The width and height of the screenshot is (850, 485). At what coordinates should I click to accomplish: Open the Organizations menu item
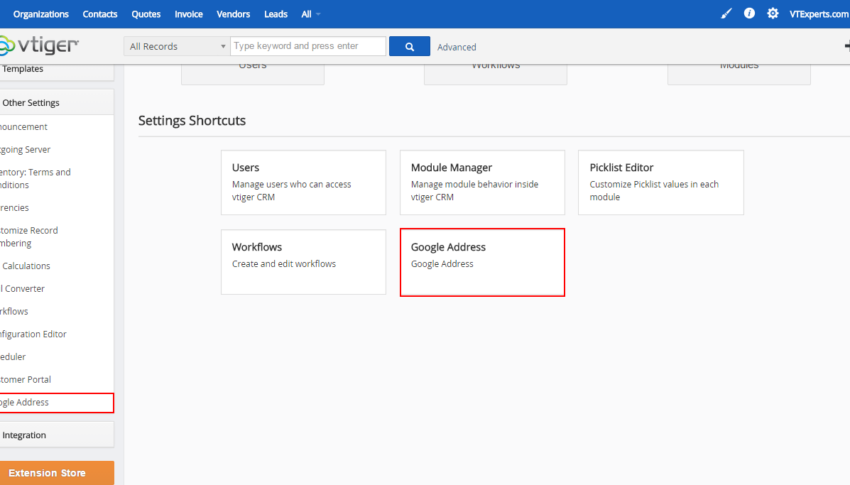pyautogui.click(x=41, y=14)
